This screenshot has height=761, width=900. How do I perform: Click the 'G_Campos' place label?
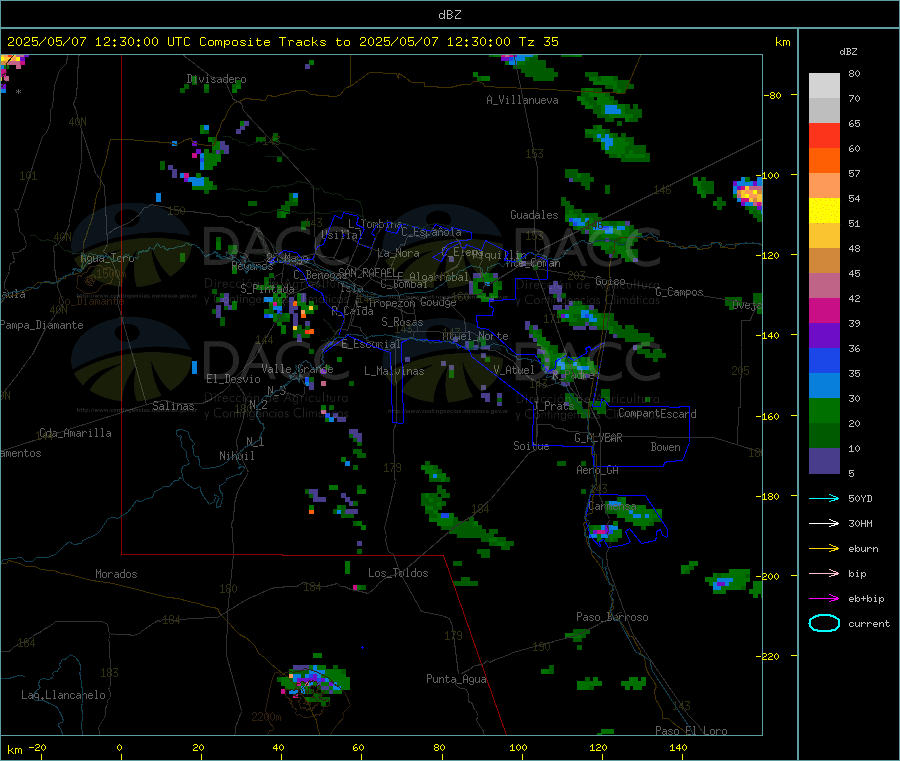pyautogui.click(x=679, y=292)
